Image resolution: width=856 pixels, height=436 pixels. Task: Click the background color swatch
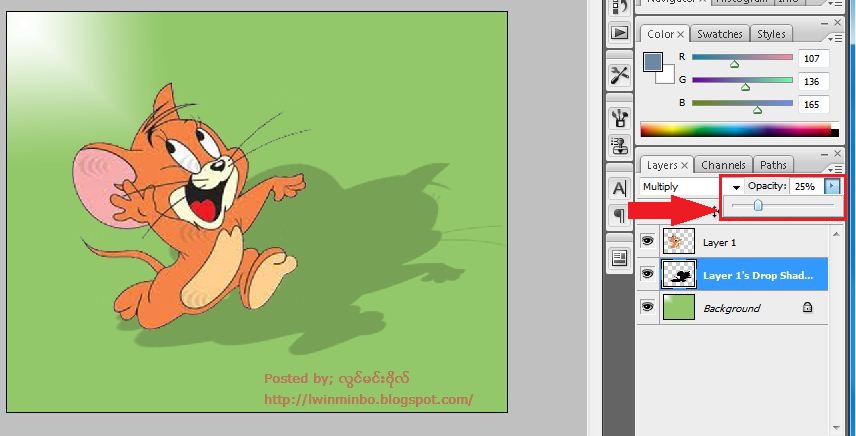pyautogui.click(x=668, y=77)
